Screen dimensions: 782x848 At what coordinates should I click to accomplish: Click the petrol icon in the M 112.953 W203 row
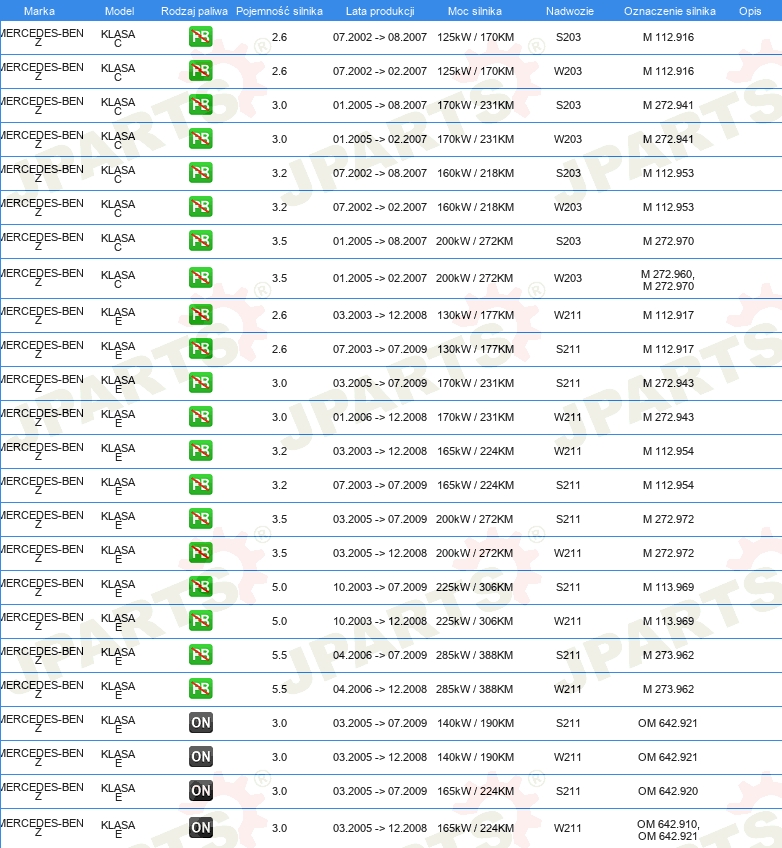click(x=201, y=207)
